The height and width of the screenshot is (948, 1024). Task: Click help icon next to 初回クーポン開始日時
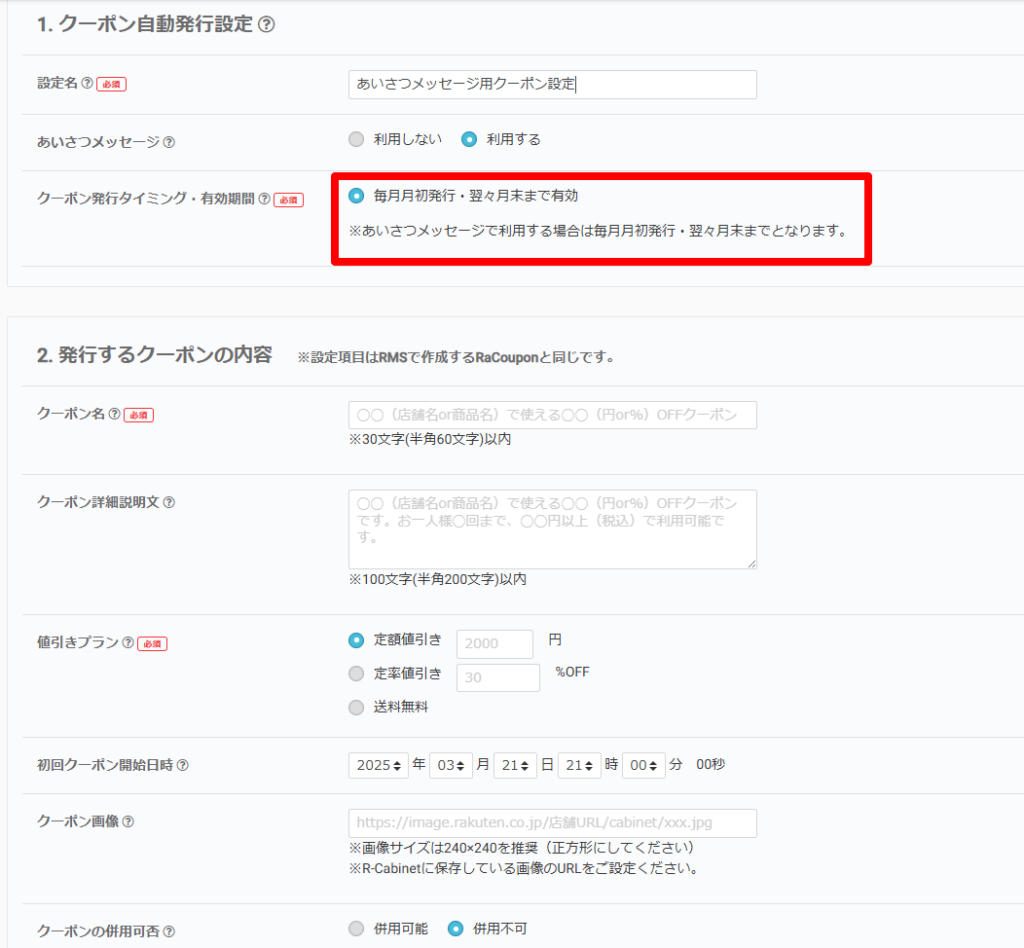point(183,765)
